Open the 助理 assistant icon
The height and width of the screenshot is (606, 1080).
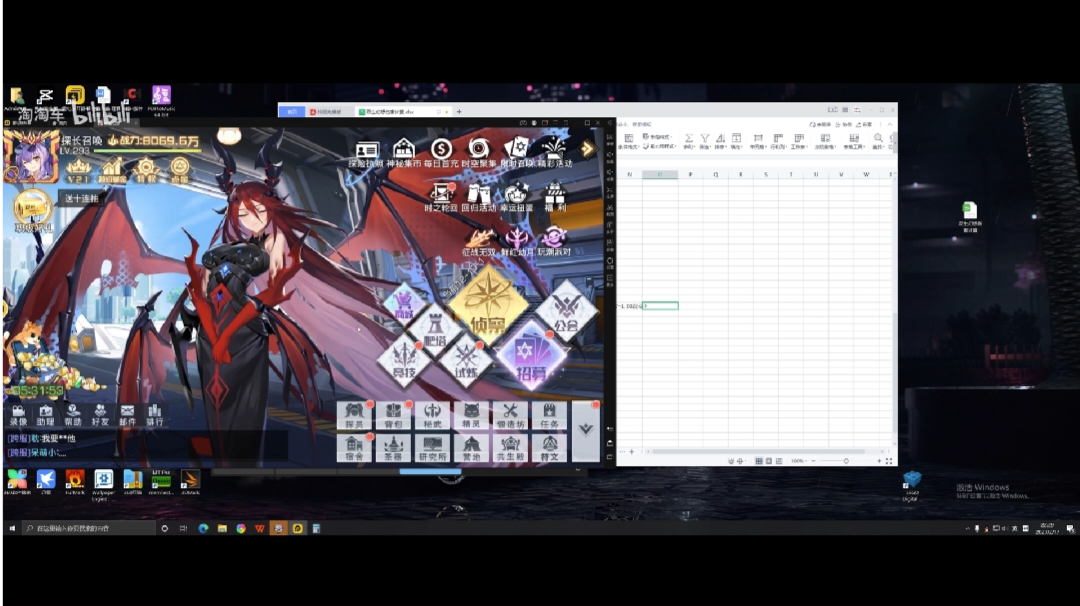(x=45, y=415)
